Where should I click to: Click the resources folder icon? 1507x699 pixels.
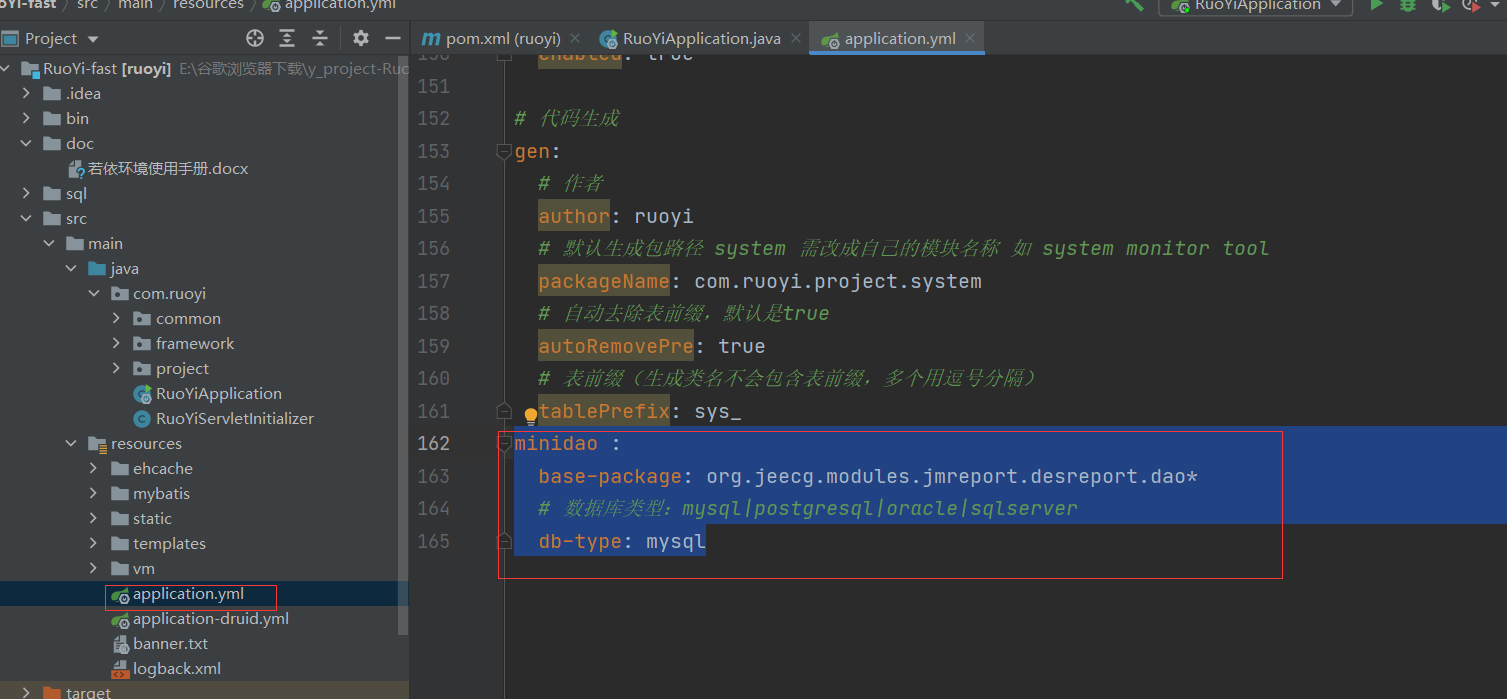click(97, 444)
